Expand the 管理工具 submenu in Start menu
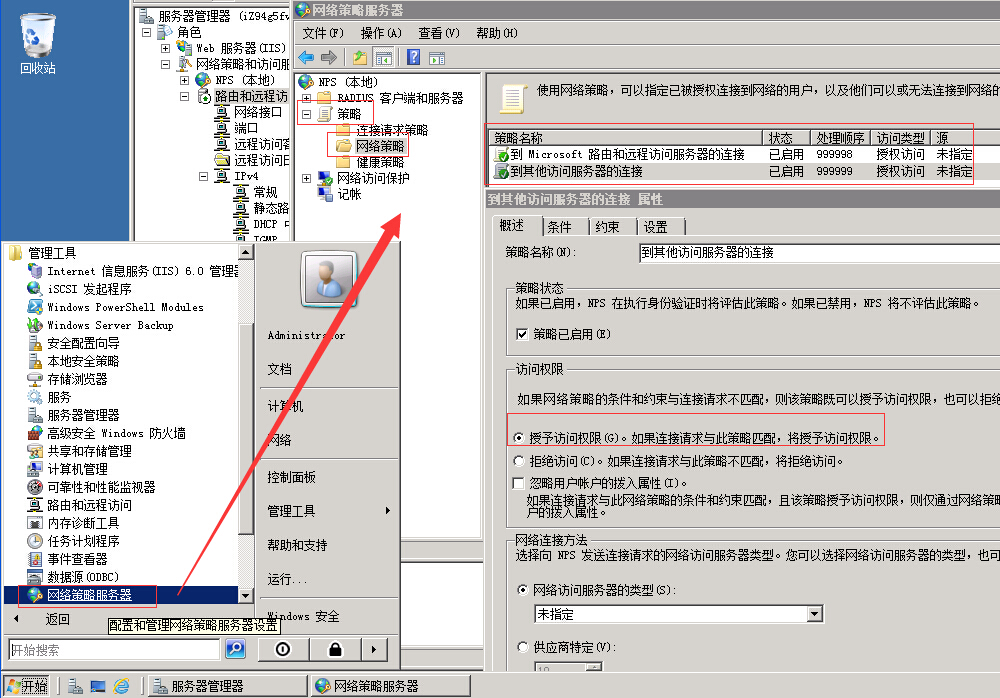Viewport: 1000px width, 698px height. pyautogui.click(x=329, y=510)
